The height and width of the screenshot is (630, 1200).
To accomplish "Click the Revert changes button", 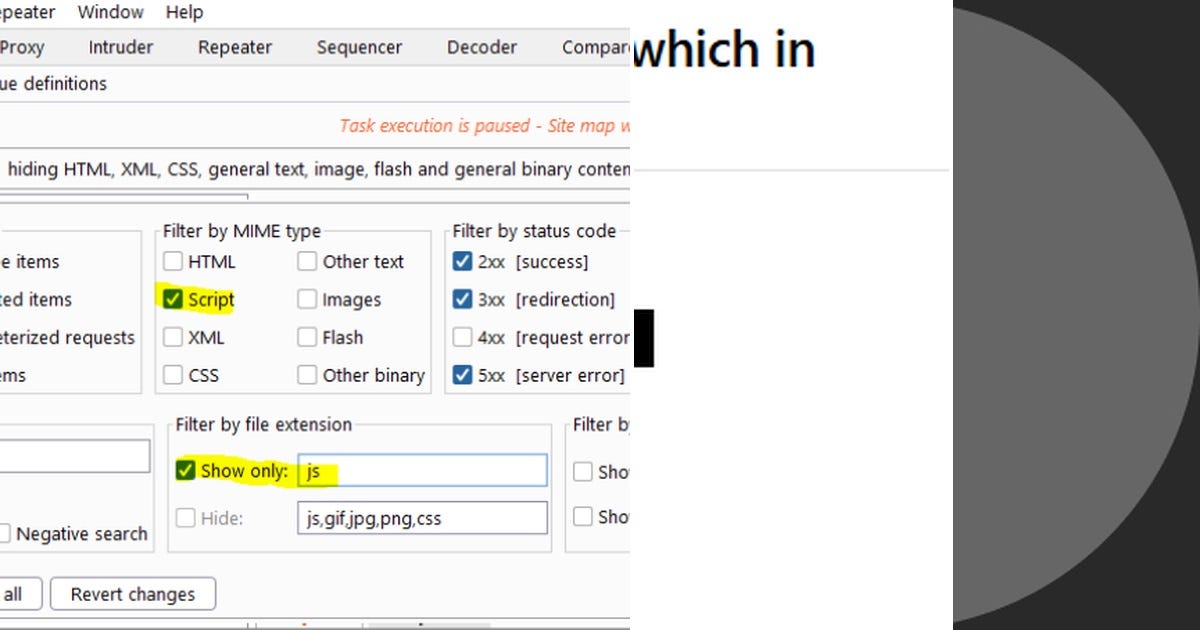I will [x=132, y=593].
